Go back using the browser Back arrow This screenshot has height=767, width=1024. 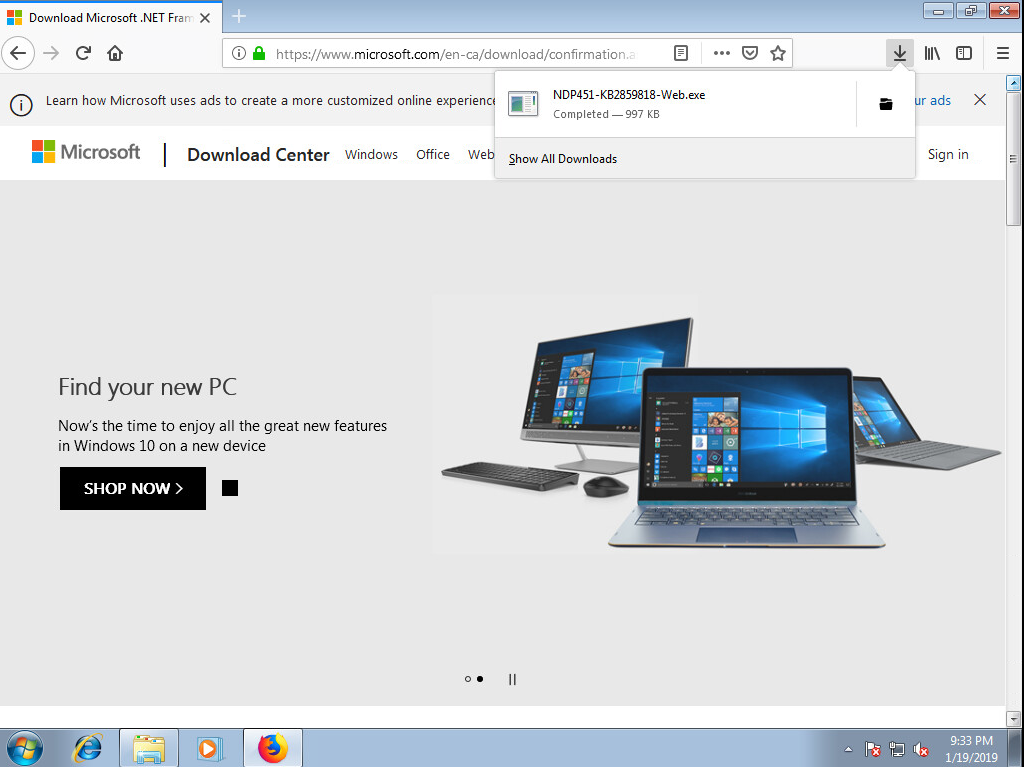click(18, 54)
